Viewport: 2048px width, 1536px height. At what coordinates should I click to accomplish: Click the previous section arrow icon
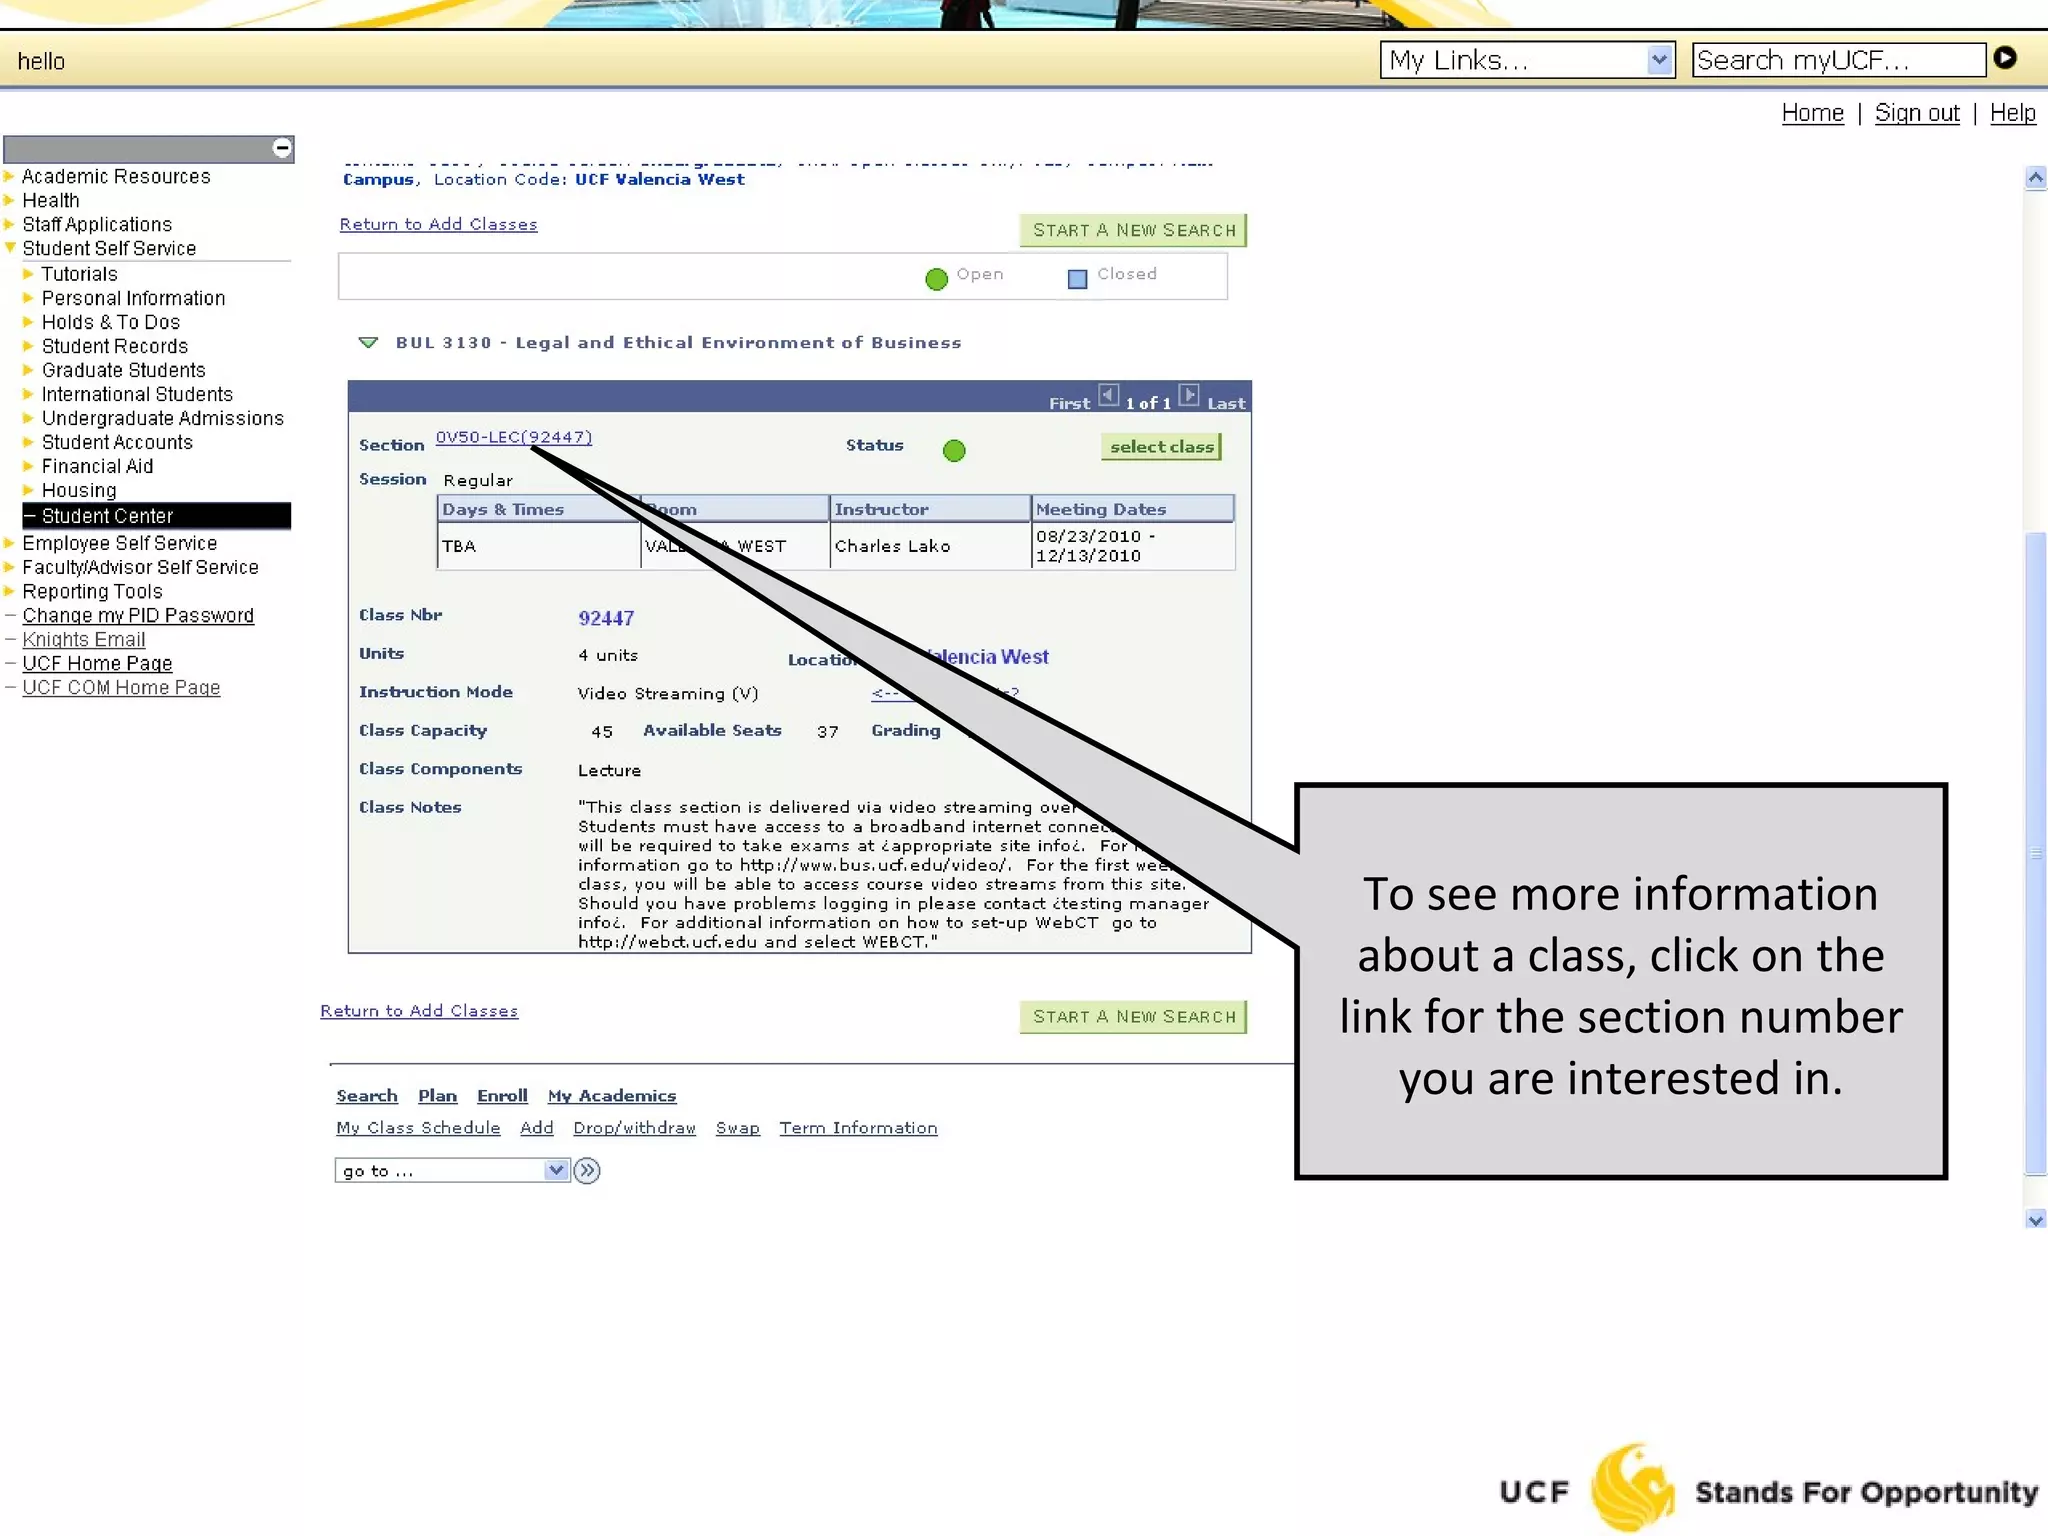(1108, 395)
